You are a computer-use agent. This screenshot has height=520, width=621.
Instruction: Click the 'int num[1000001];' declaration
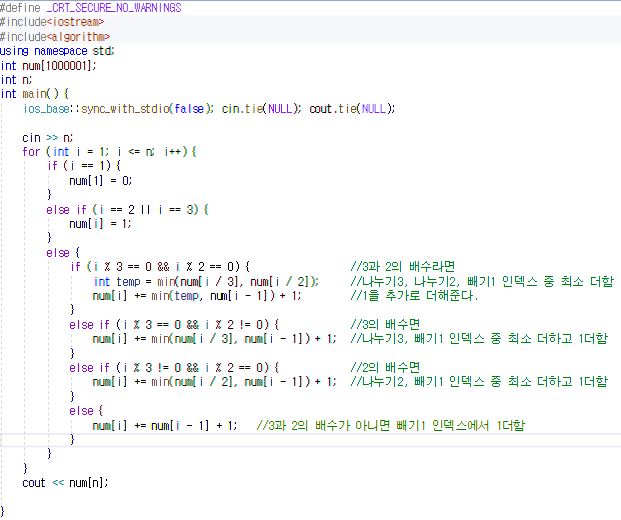click(48, 65)
